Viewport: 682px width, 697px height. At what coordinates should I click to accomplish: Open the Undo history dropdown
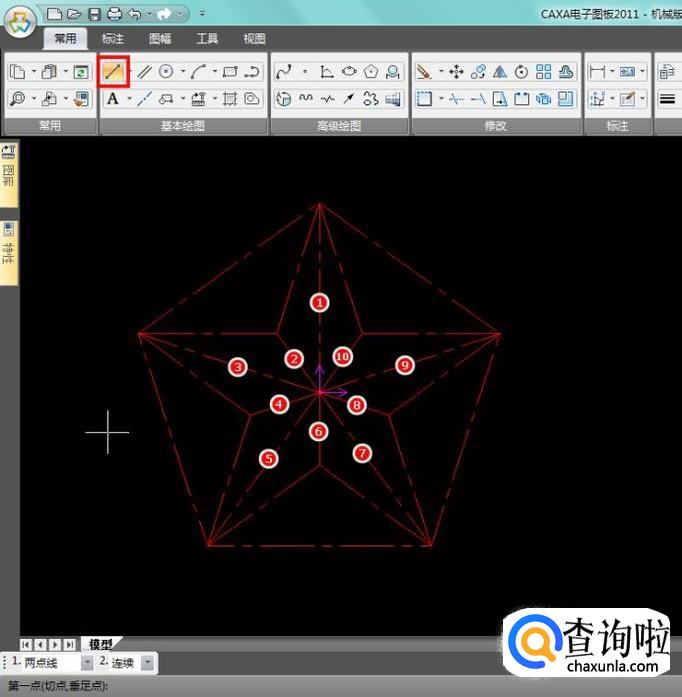tap(149, 14)
